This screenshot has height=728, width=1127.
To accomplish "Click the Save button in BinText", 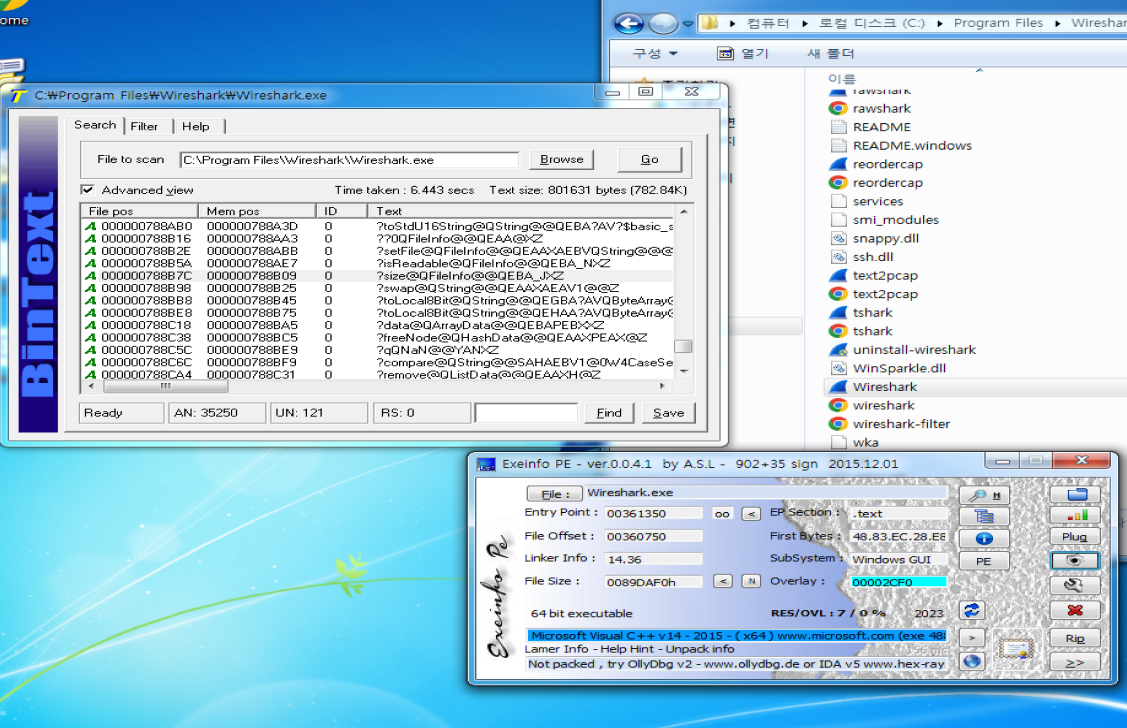I will 668,413.
